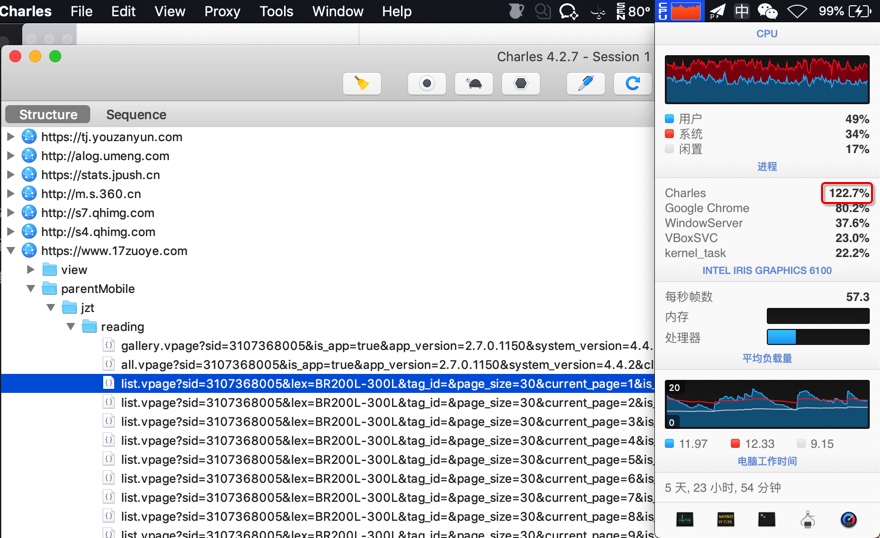This screenshot has height=538, width=880.
Task: Expand the m.s.360.cn host
Action: 10,194
